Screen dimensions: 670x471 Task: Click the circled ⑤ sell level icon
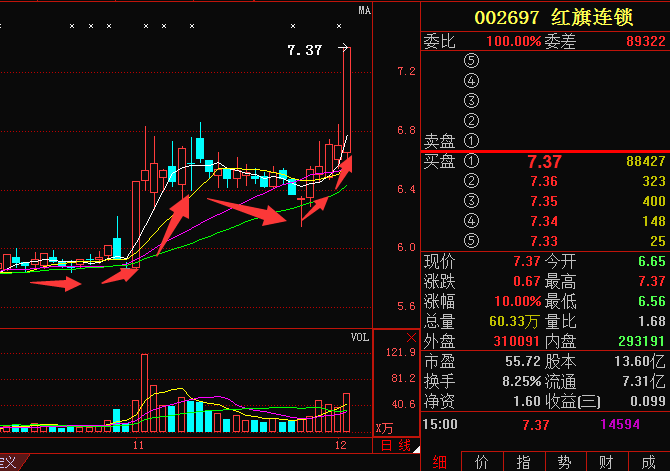[x=473, y=60]
